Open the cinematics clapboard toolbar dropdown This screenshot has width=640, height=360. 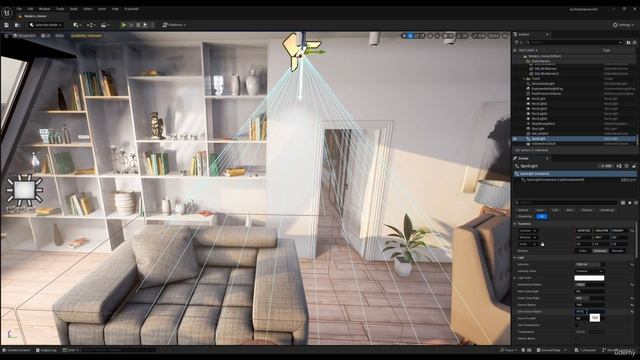[x=104, y=25]
